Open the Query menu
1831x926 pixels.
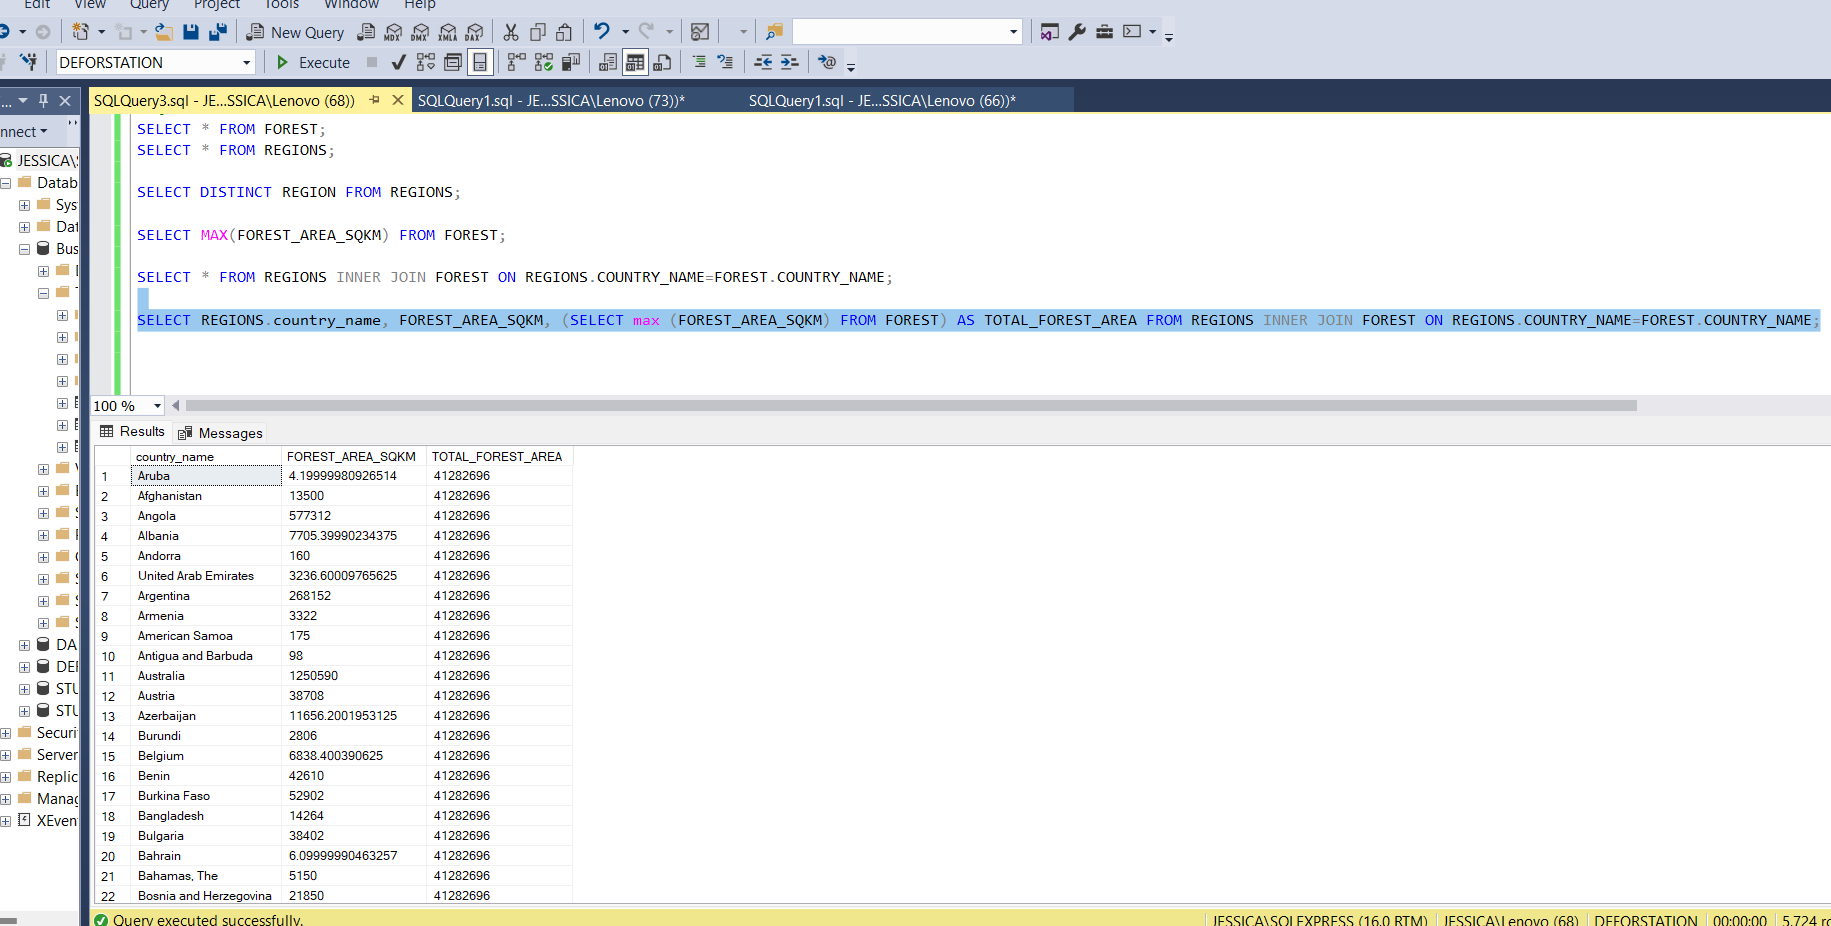(x=148, y=6)
